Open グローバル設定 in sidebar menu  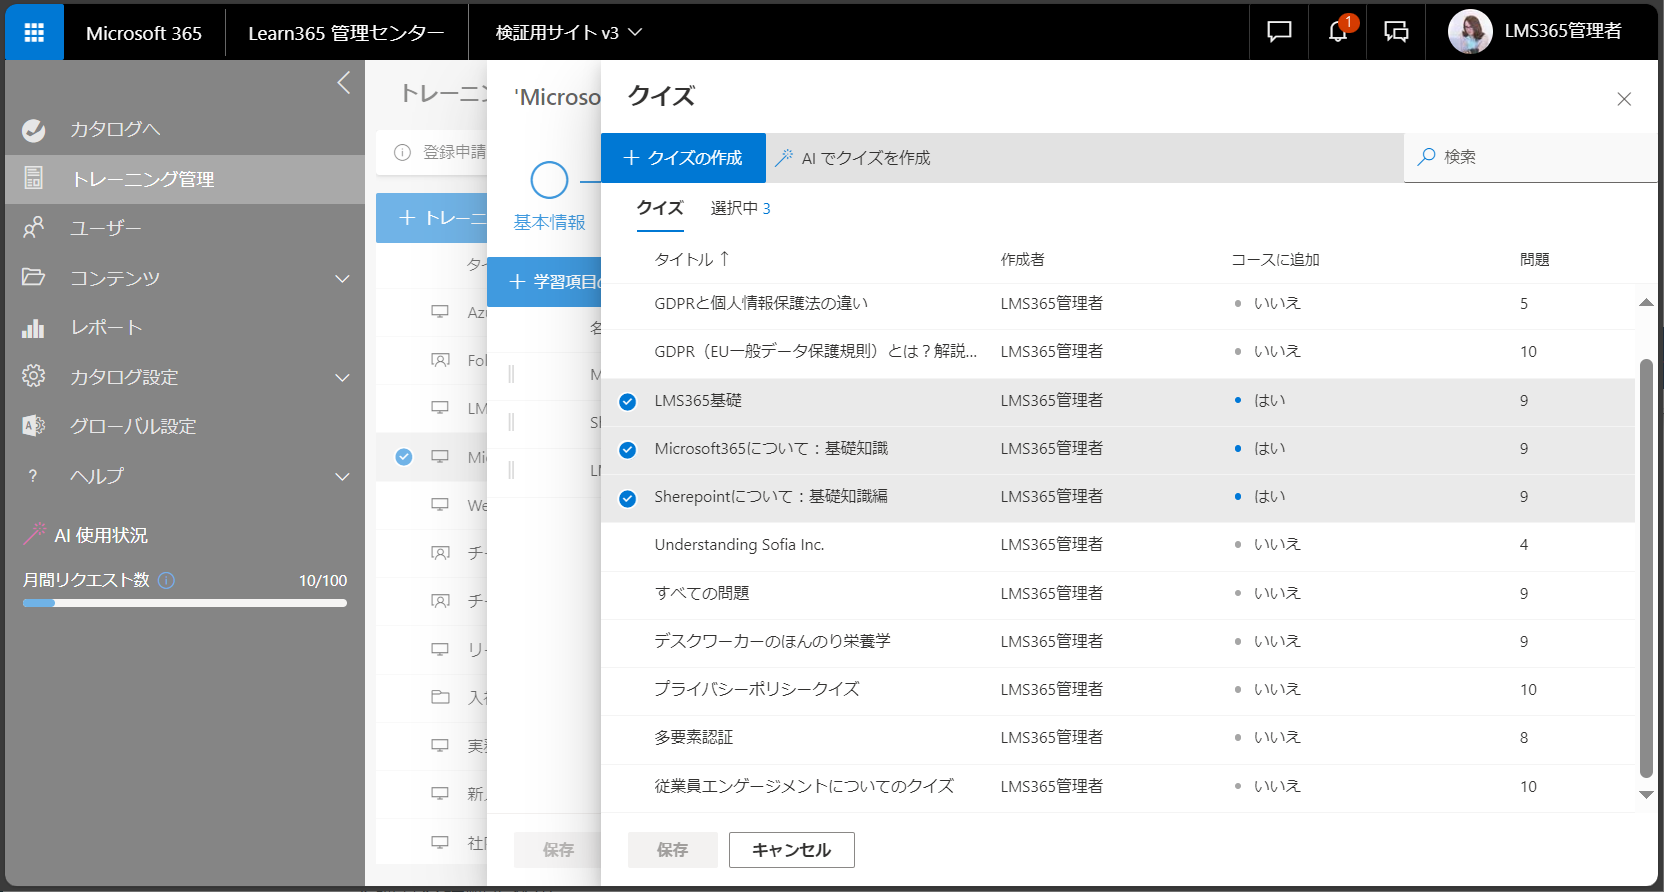[185, 426]
